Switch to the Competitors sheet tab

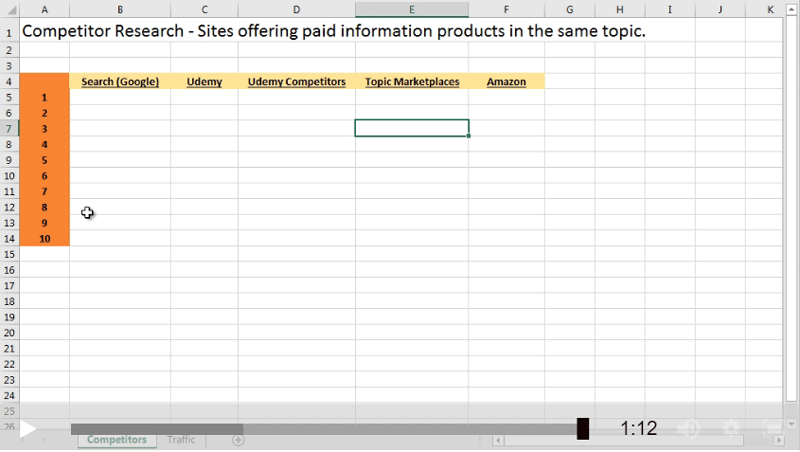[117, 440]
